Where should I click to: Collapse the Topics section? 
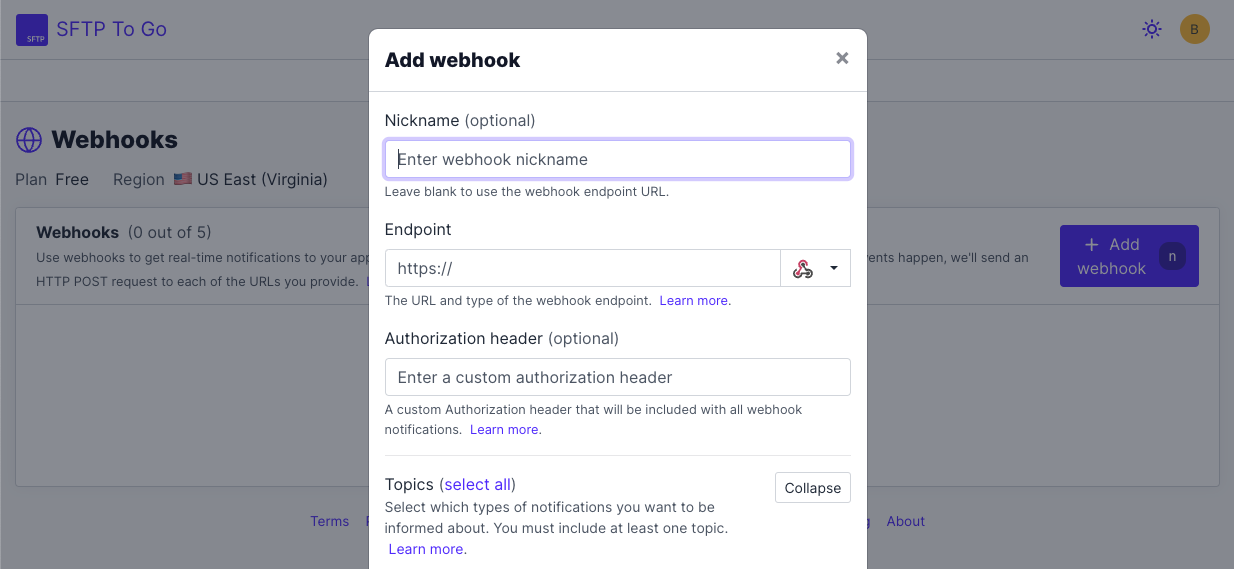coord(813,488)
